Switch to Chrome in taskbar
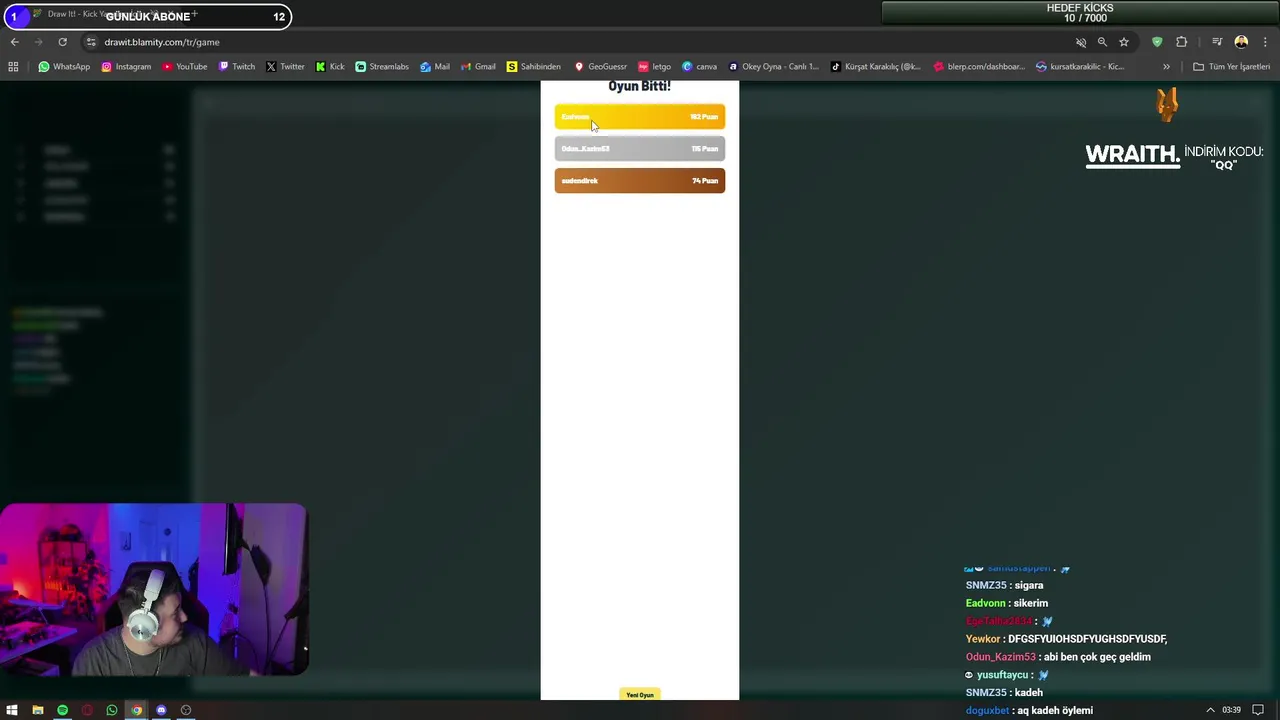Screen dimensions: 1280x720 point(136,710)
